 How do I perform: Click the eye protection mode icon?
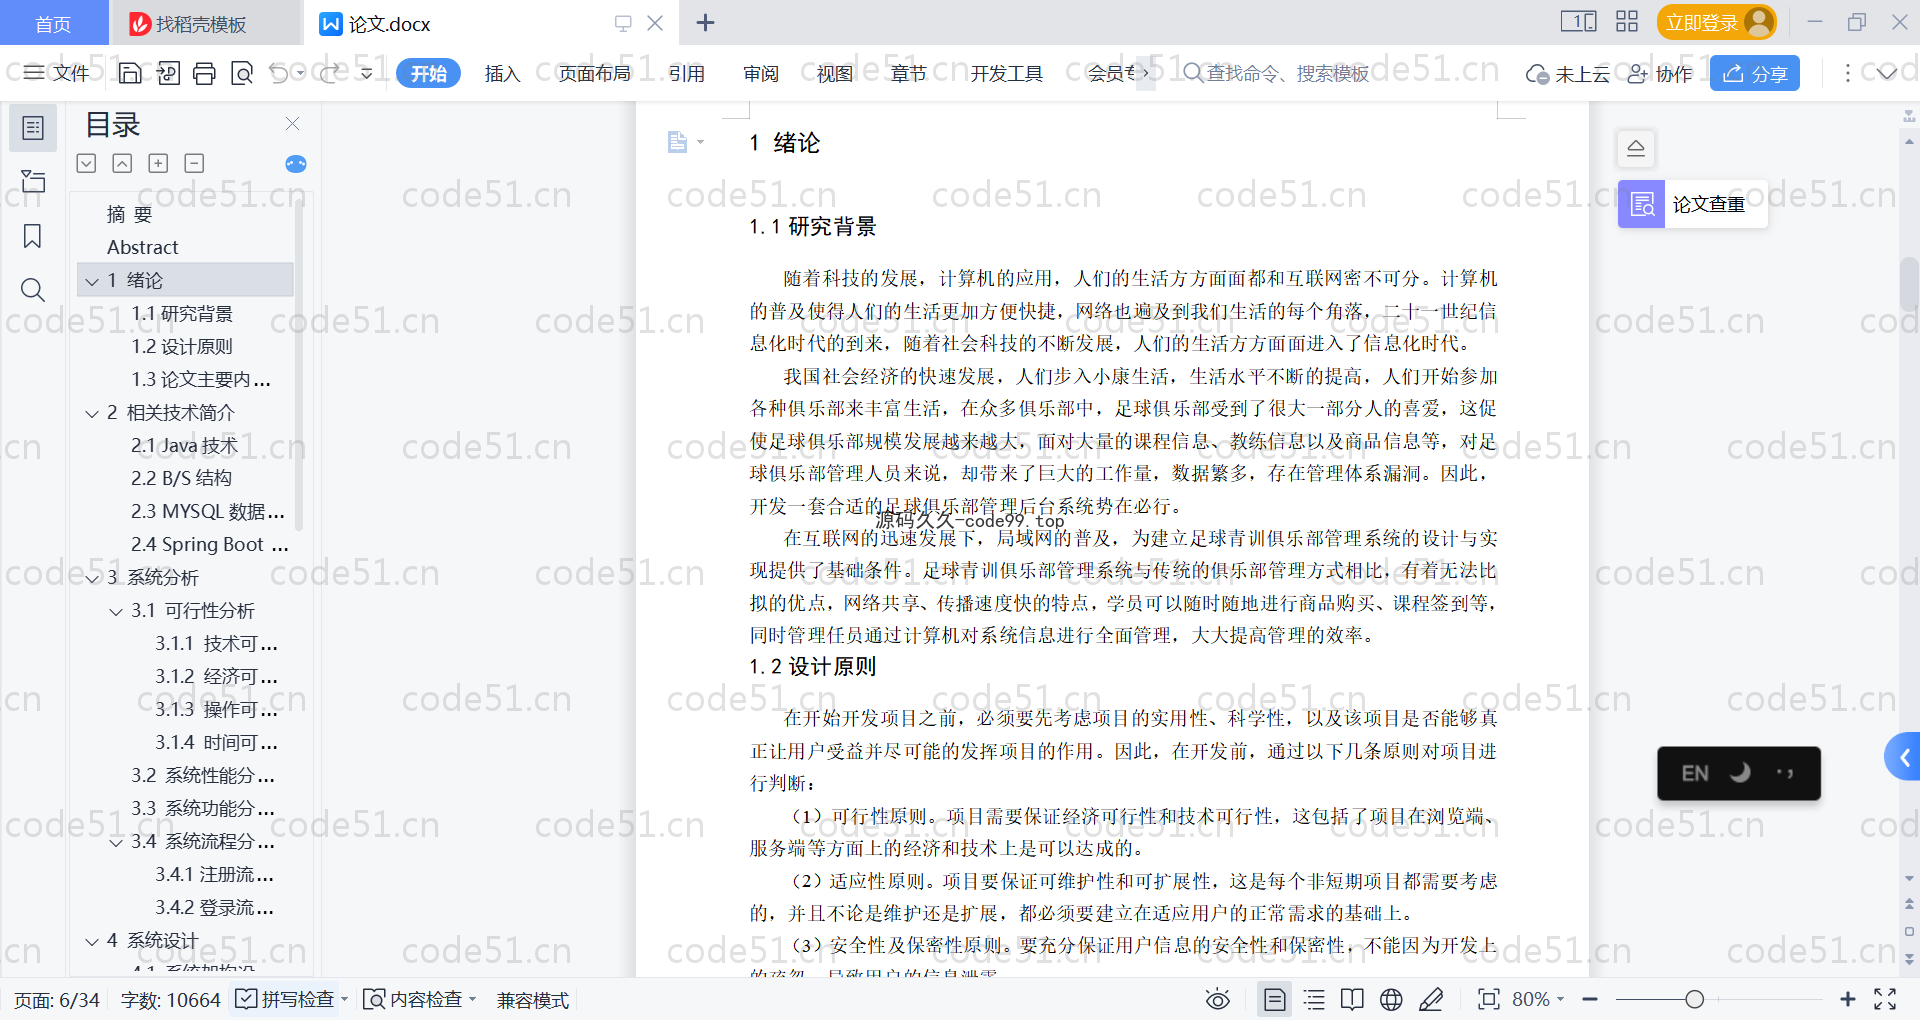tap(1217, 999)
